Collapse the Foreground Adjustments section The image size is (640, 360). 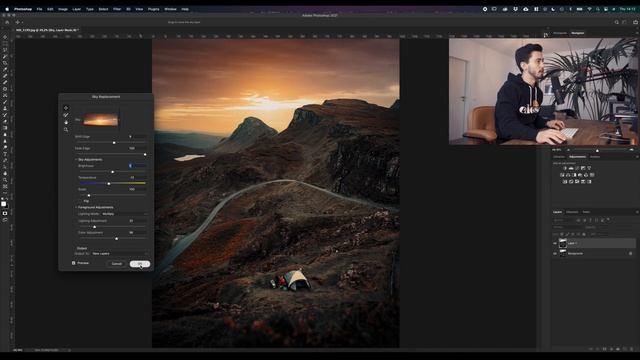click(x=76, y=207)
